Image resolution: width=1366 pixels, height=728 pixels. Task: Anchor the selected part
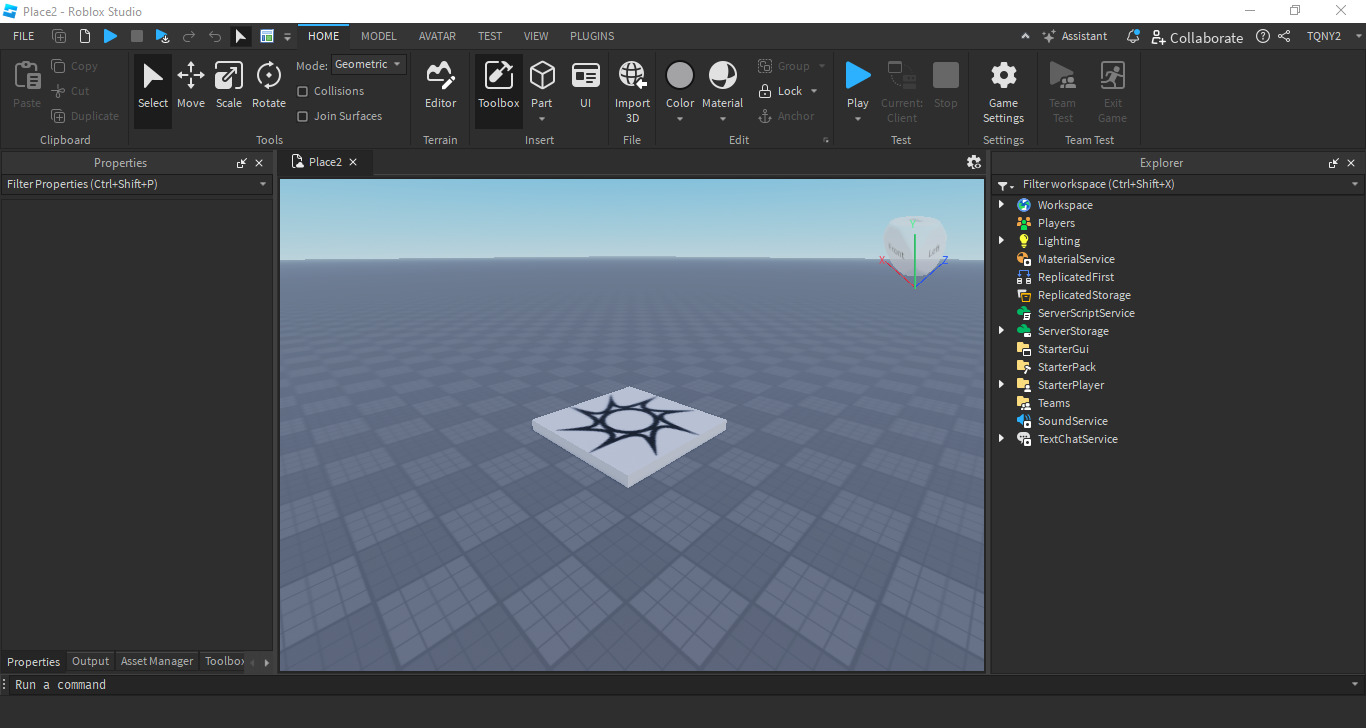[787, 116]
